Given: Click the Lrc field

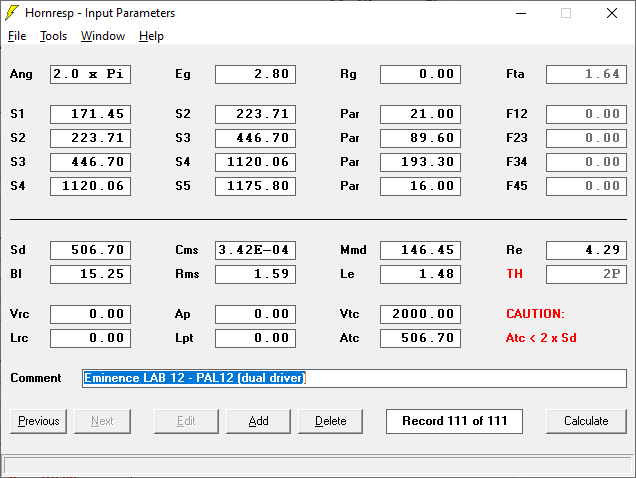Looking at the screenshot, I should pyautogui.click(x=90, y=338).
